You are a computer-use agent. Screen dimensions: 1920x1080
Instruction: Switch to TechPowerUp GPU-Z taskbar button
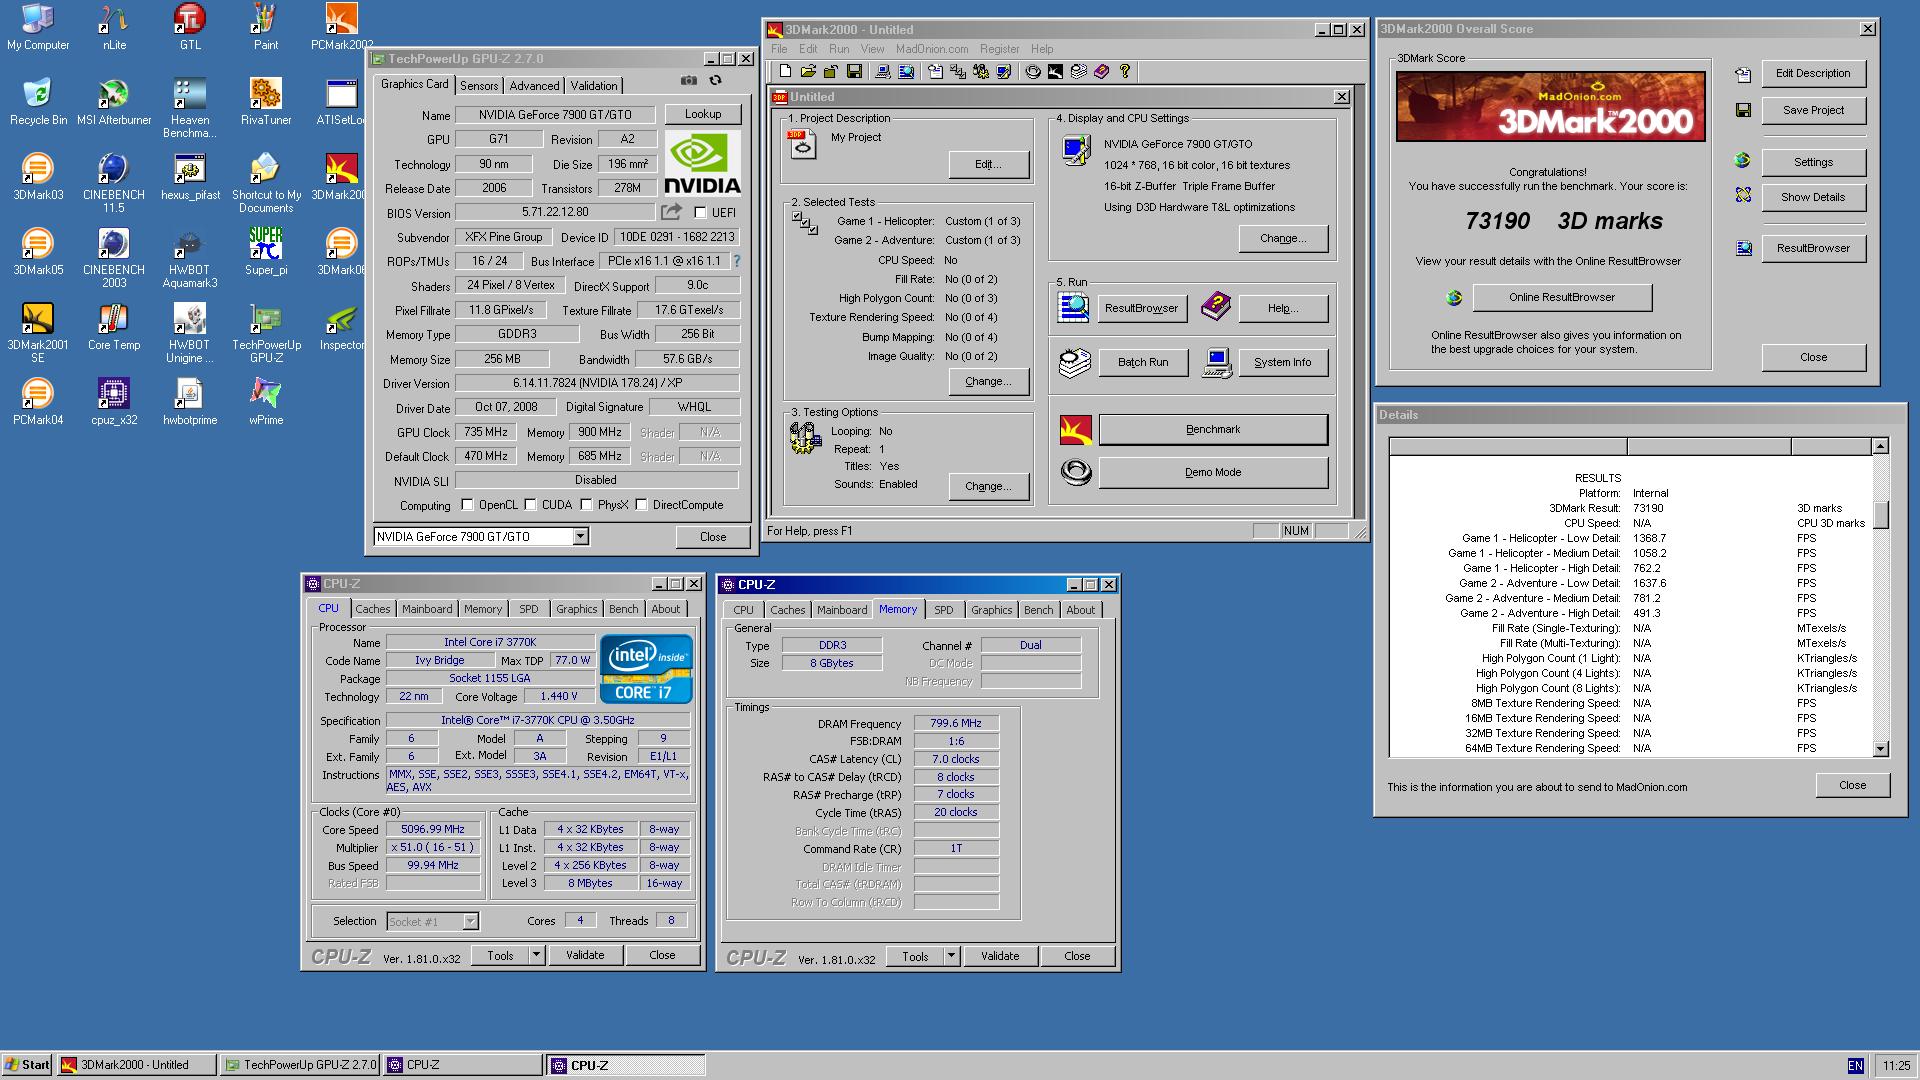click(300, 1065)
